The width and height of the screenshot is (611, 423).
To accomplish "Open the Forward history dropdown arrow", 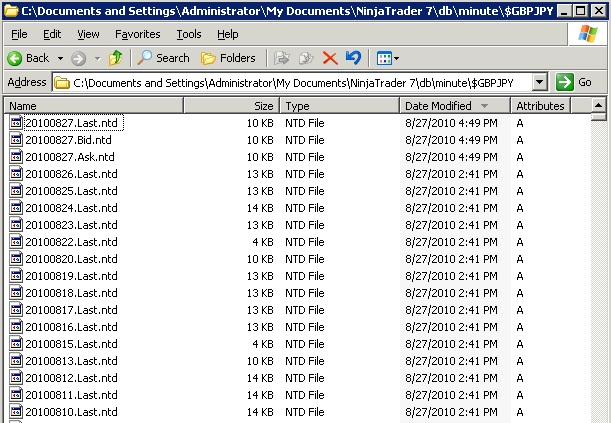I will point(97,59).
